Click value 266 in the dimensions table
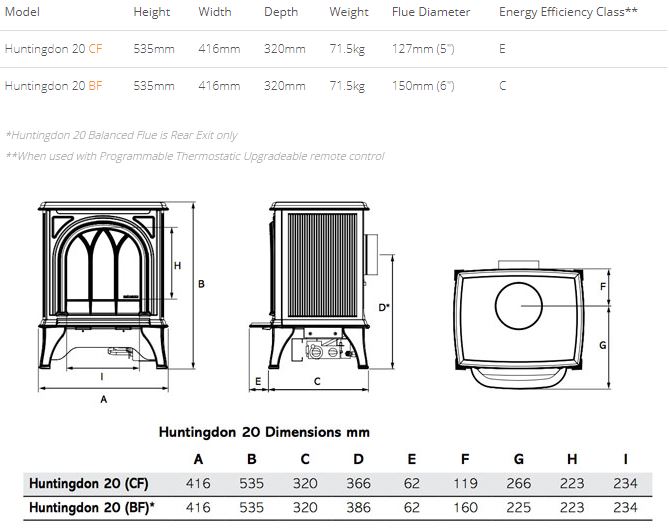 pos(519,483)
